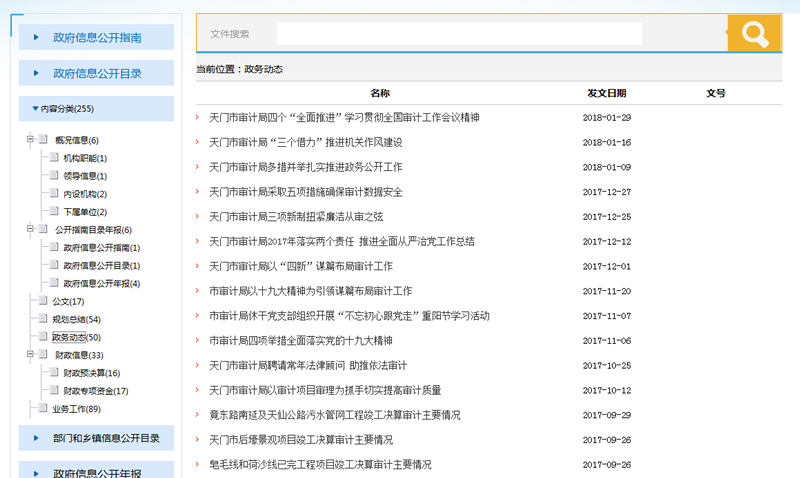Collapse the 公开指南目录年报(6) tree node
Screen dimensions: 800x478
30,230
